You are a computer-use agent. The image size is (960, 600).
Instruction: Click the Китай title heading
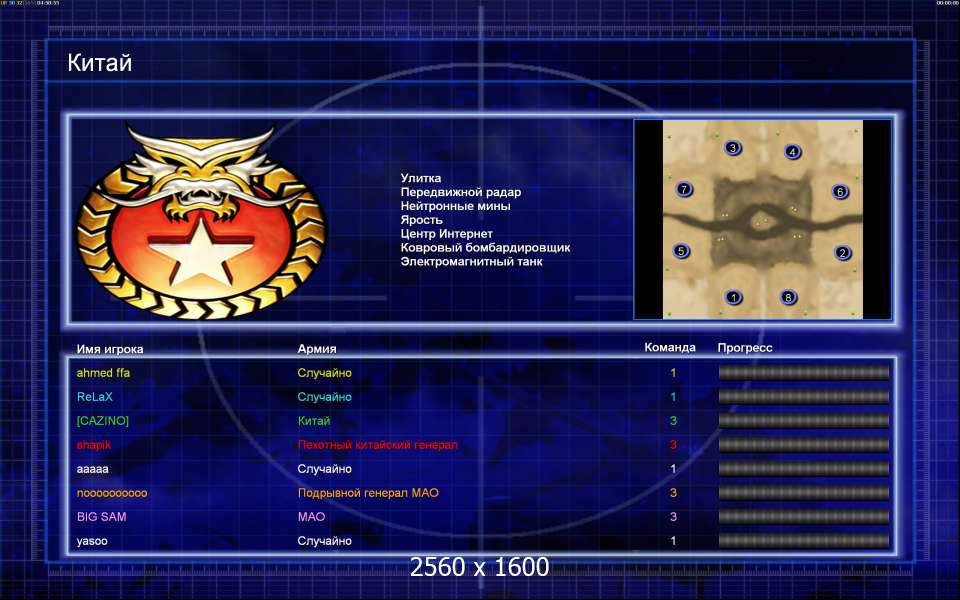(x=100, y=63)
